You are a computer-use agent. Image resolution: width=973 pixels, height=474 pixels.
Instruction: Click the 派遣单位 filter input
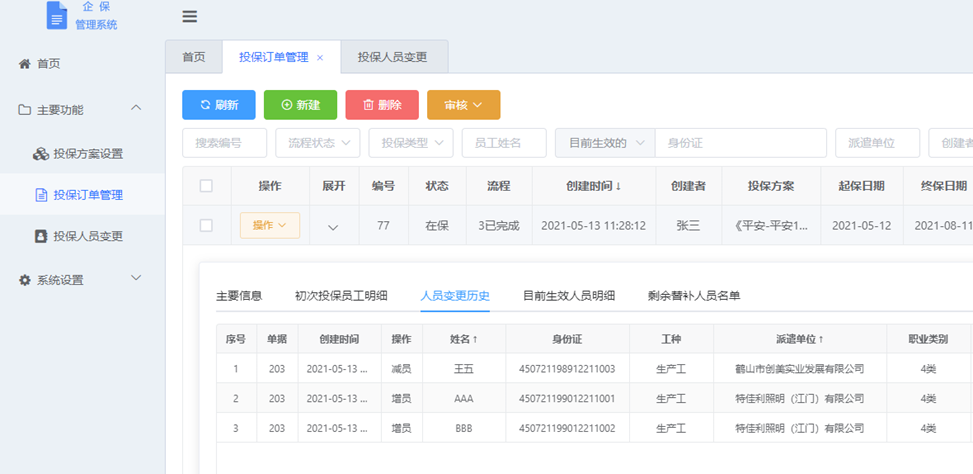pyautogui.click(x=877, y=143)
